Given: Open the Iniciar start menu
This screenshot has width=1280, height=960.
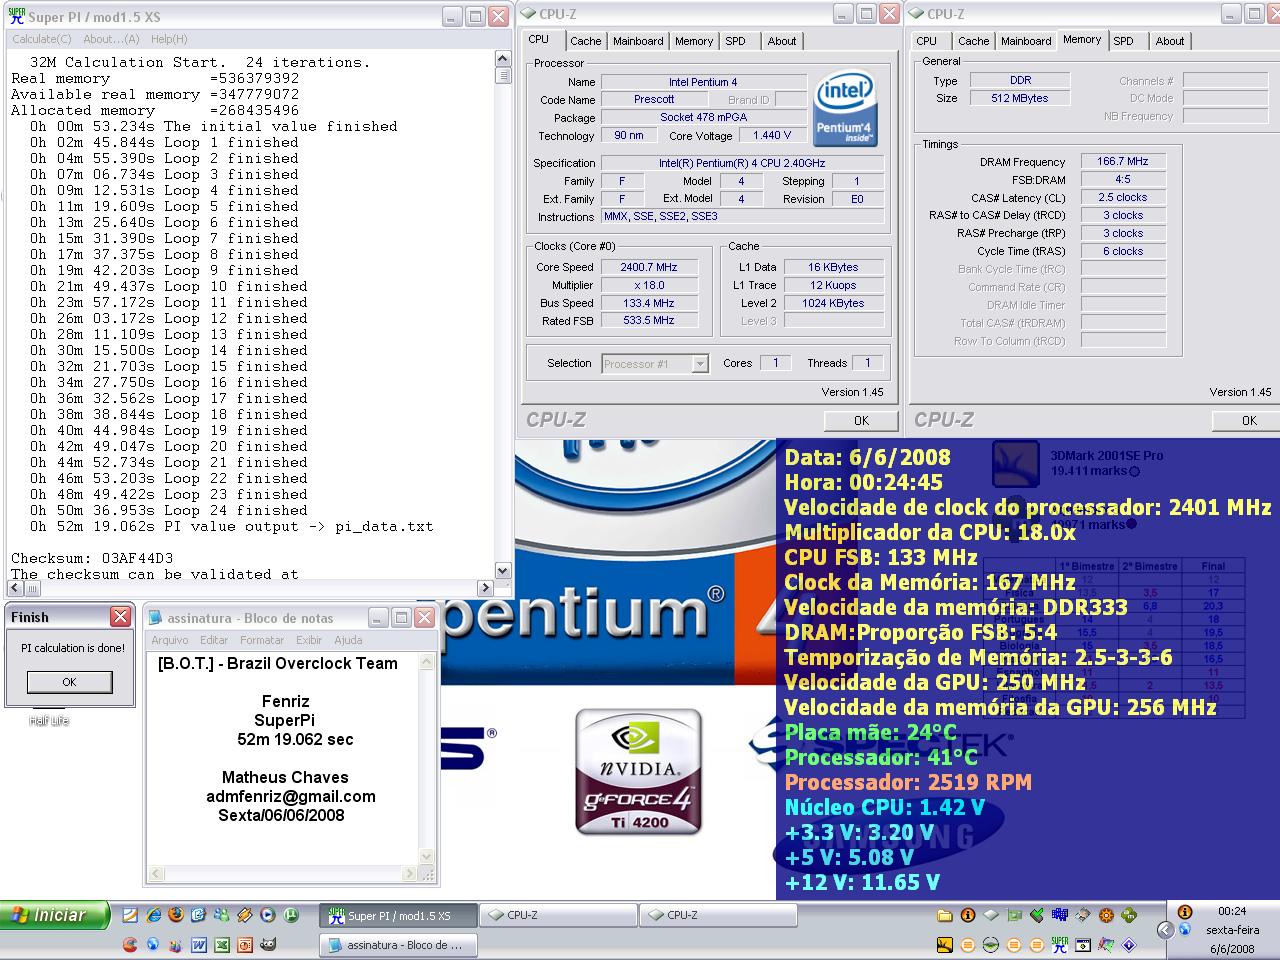Looking at the screenshot, I should (x=56, y=915).
